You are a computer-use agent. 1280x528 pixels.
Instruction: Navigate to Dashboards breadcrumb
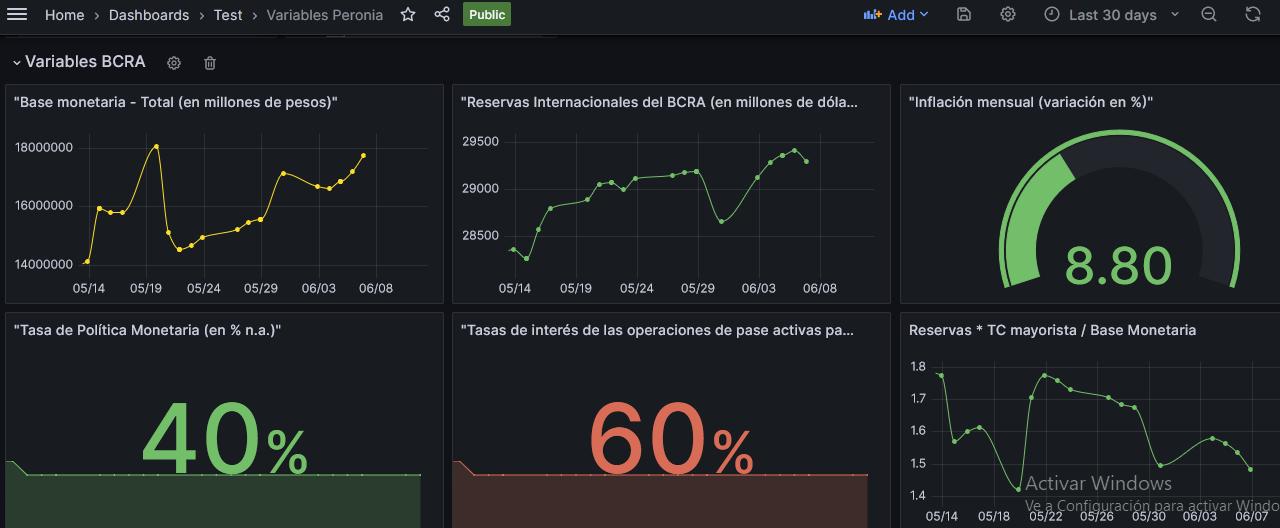pos(149,15)
